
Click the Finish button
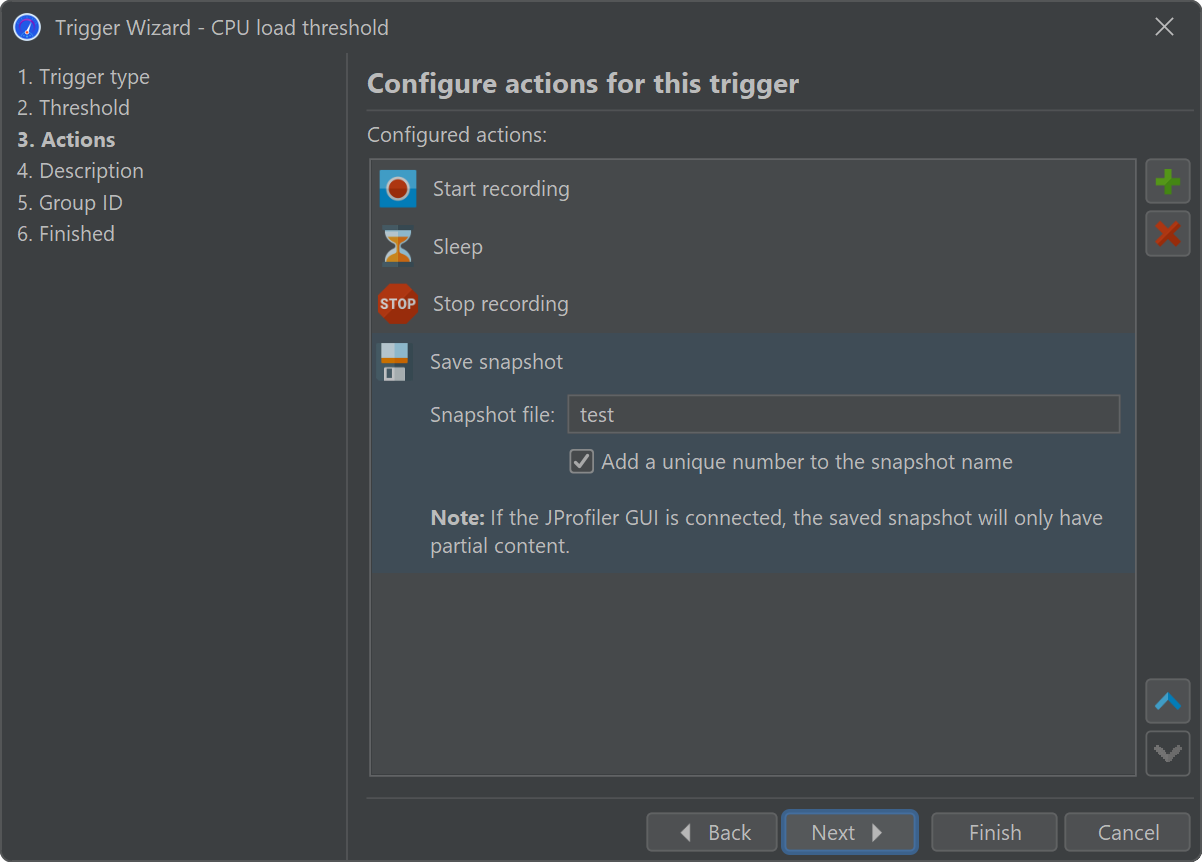[994, 832]
